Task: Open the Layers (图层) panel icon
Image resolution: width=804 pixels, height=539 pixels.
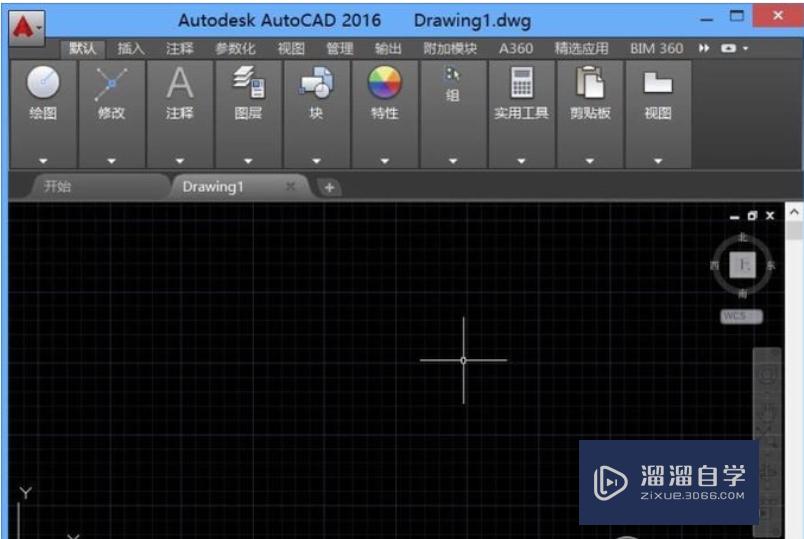Action: (249, 82)
